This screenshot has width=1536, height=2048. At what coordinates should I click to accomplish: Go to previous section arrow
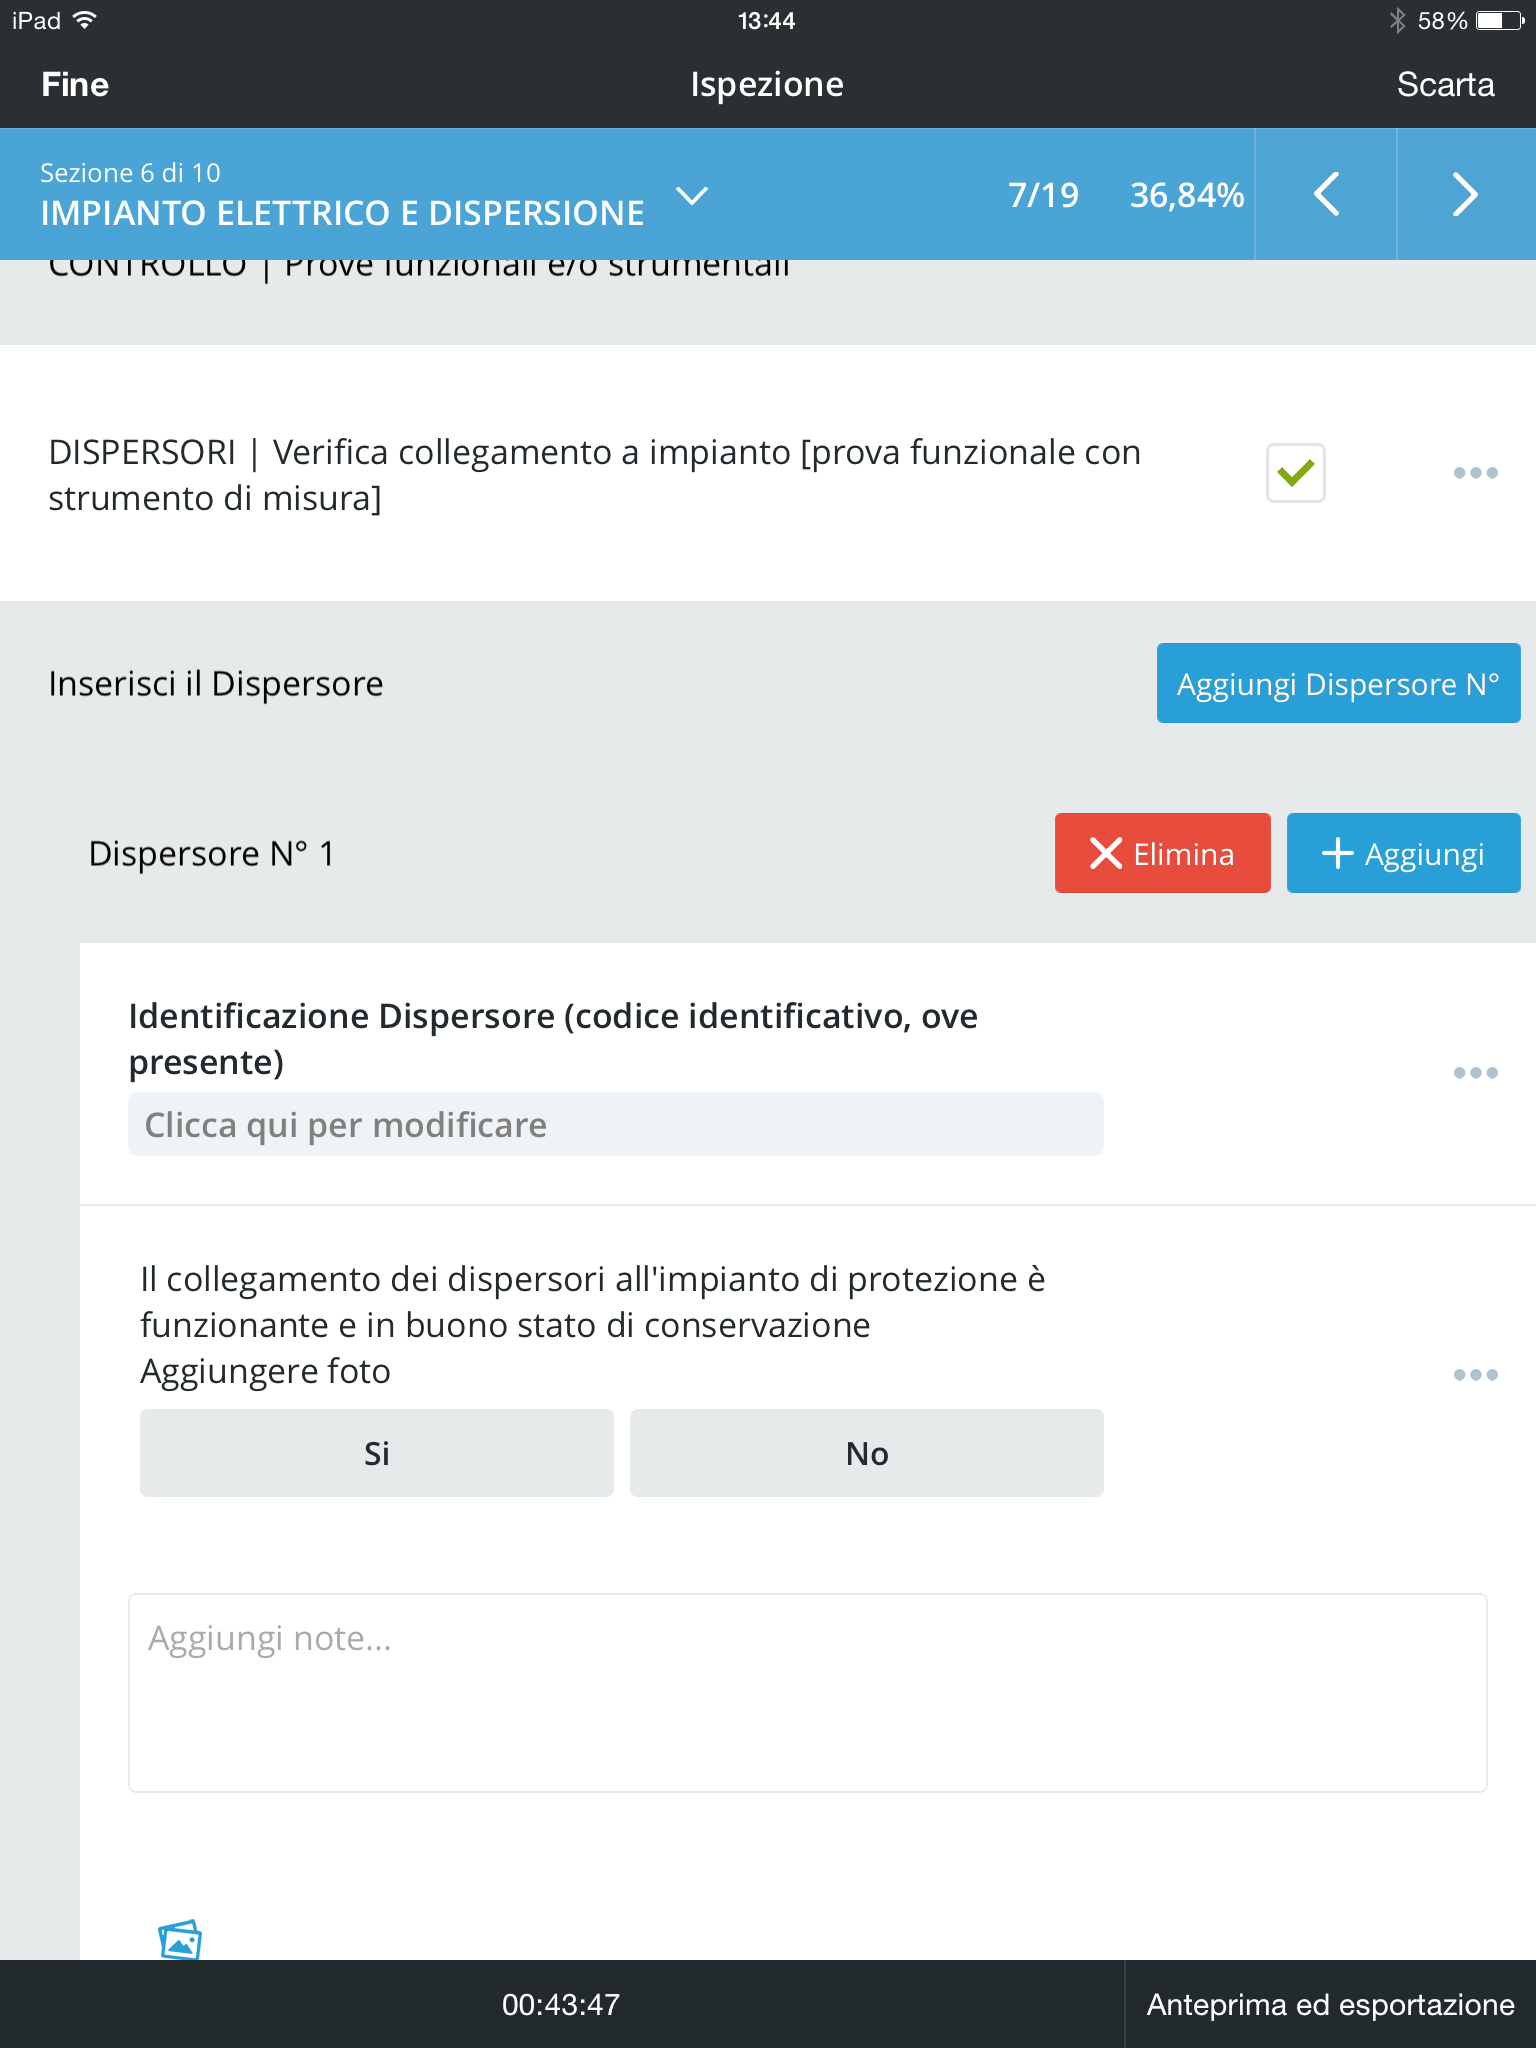[x=1326, y=194]
